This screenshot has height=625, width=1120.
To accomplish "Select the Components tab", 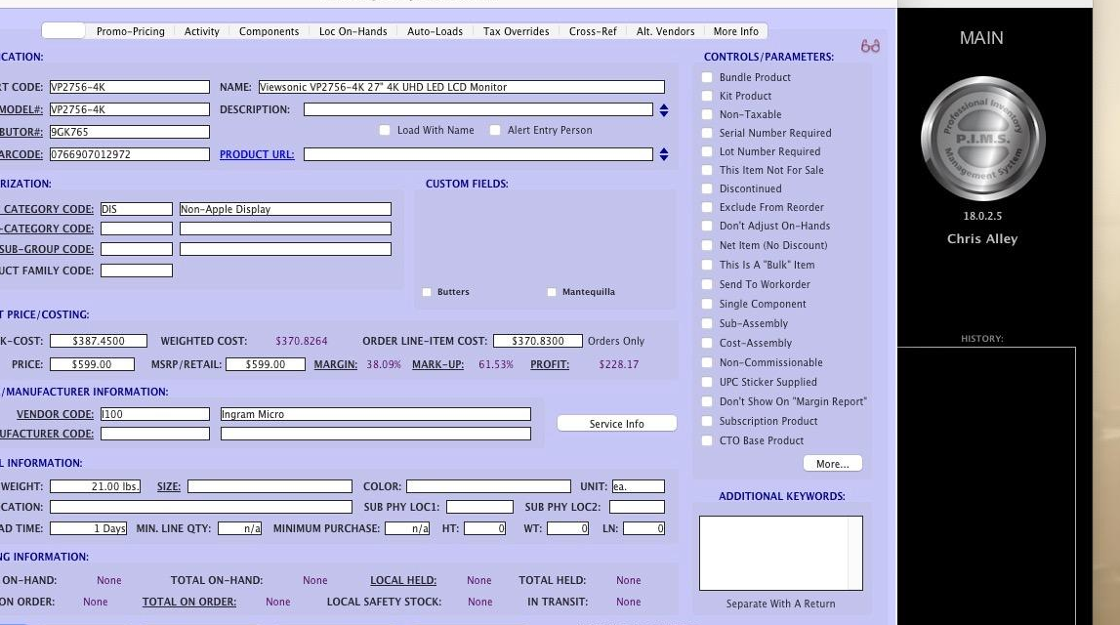I will (269, 31).
